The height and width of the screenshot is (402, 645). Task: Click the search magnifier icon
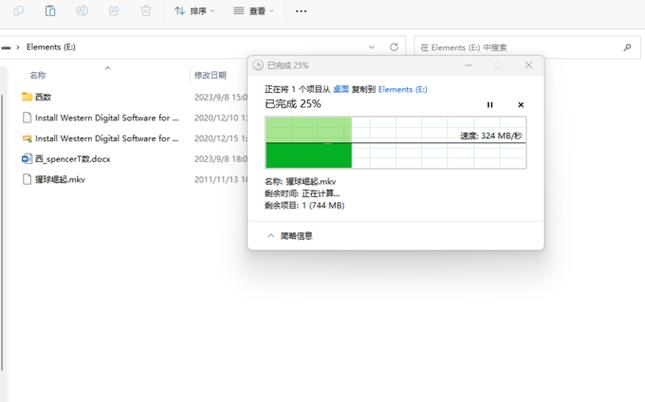click(627, 48)
